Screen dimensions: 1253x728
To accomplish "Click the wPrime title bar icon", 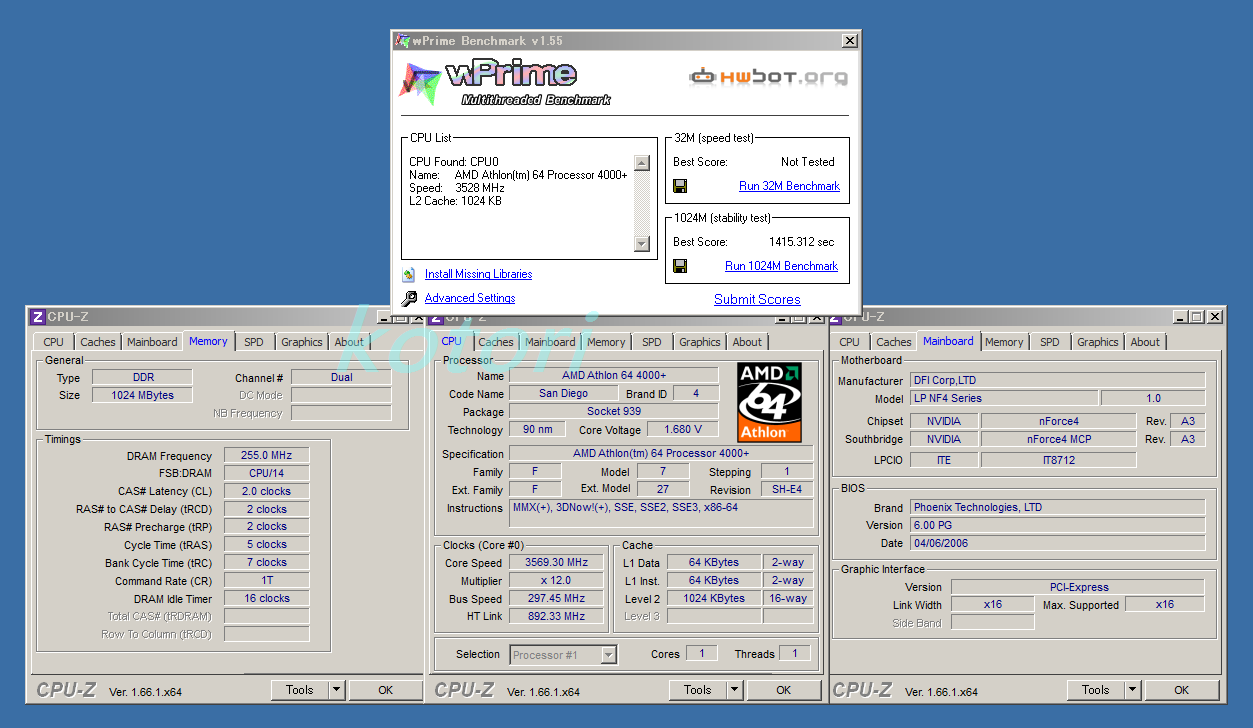I will pos(401,41).
